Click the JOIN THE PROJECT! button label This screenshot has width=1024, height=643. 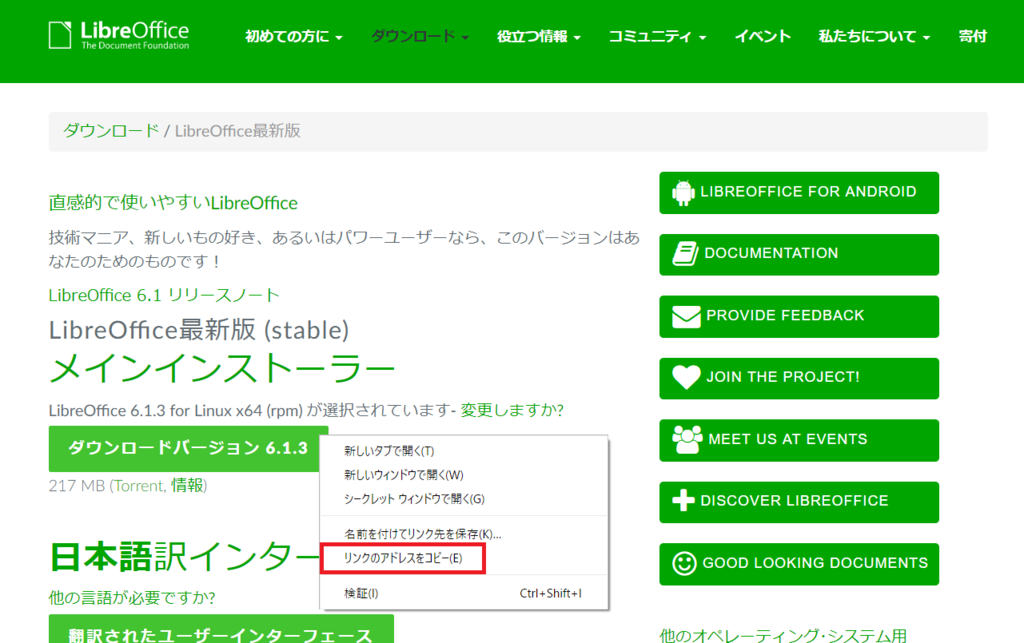[x=782, y=377]
